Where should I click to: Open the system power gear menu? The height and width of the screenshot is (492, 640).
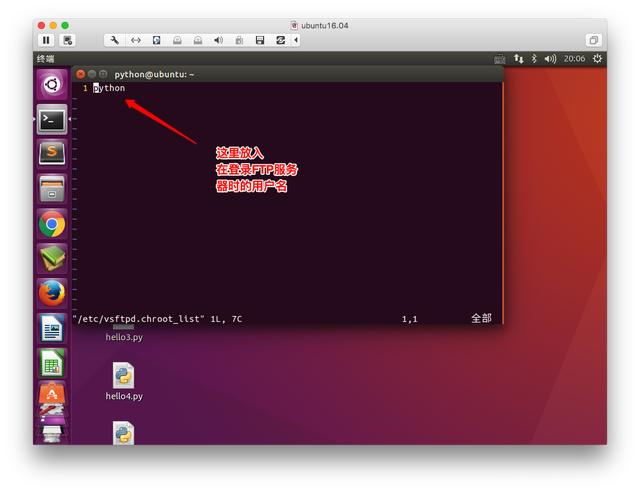tap(597, 59)
